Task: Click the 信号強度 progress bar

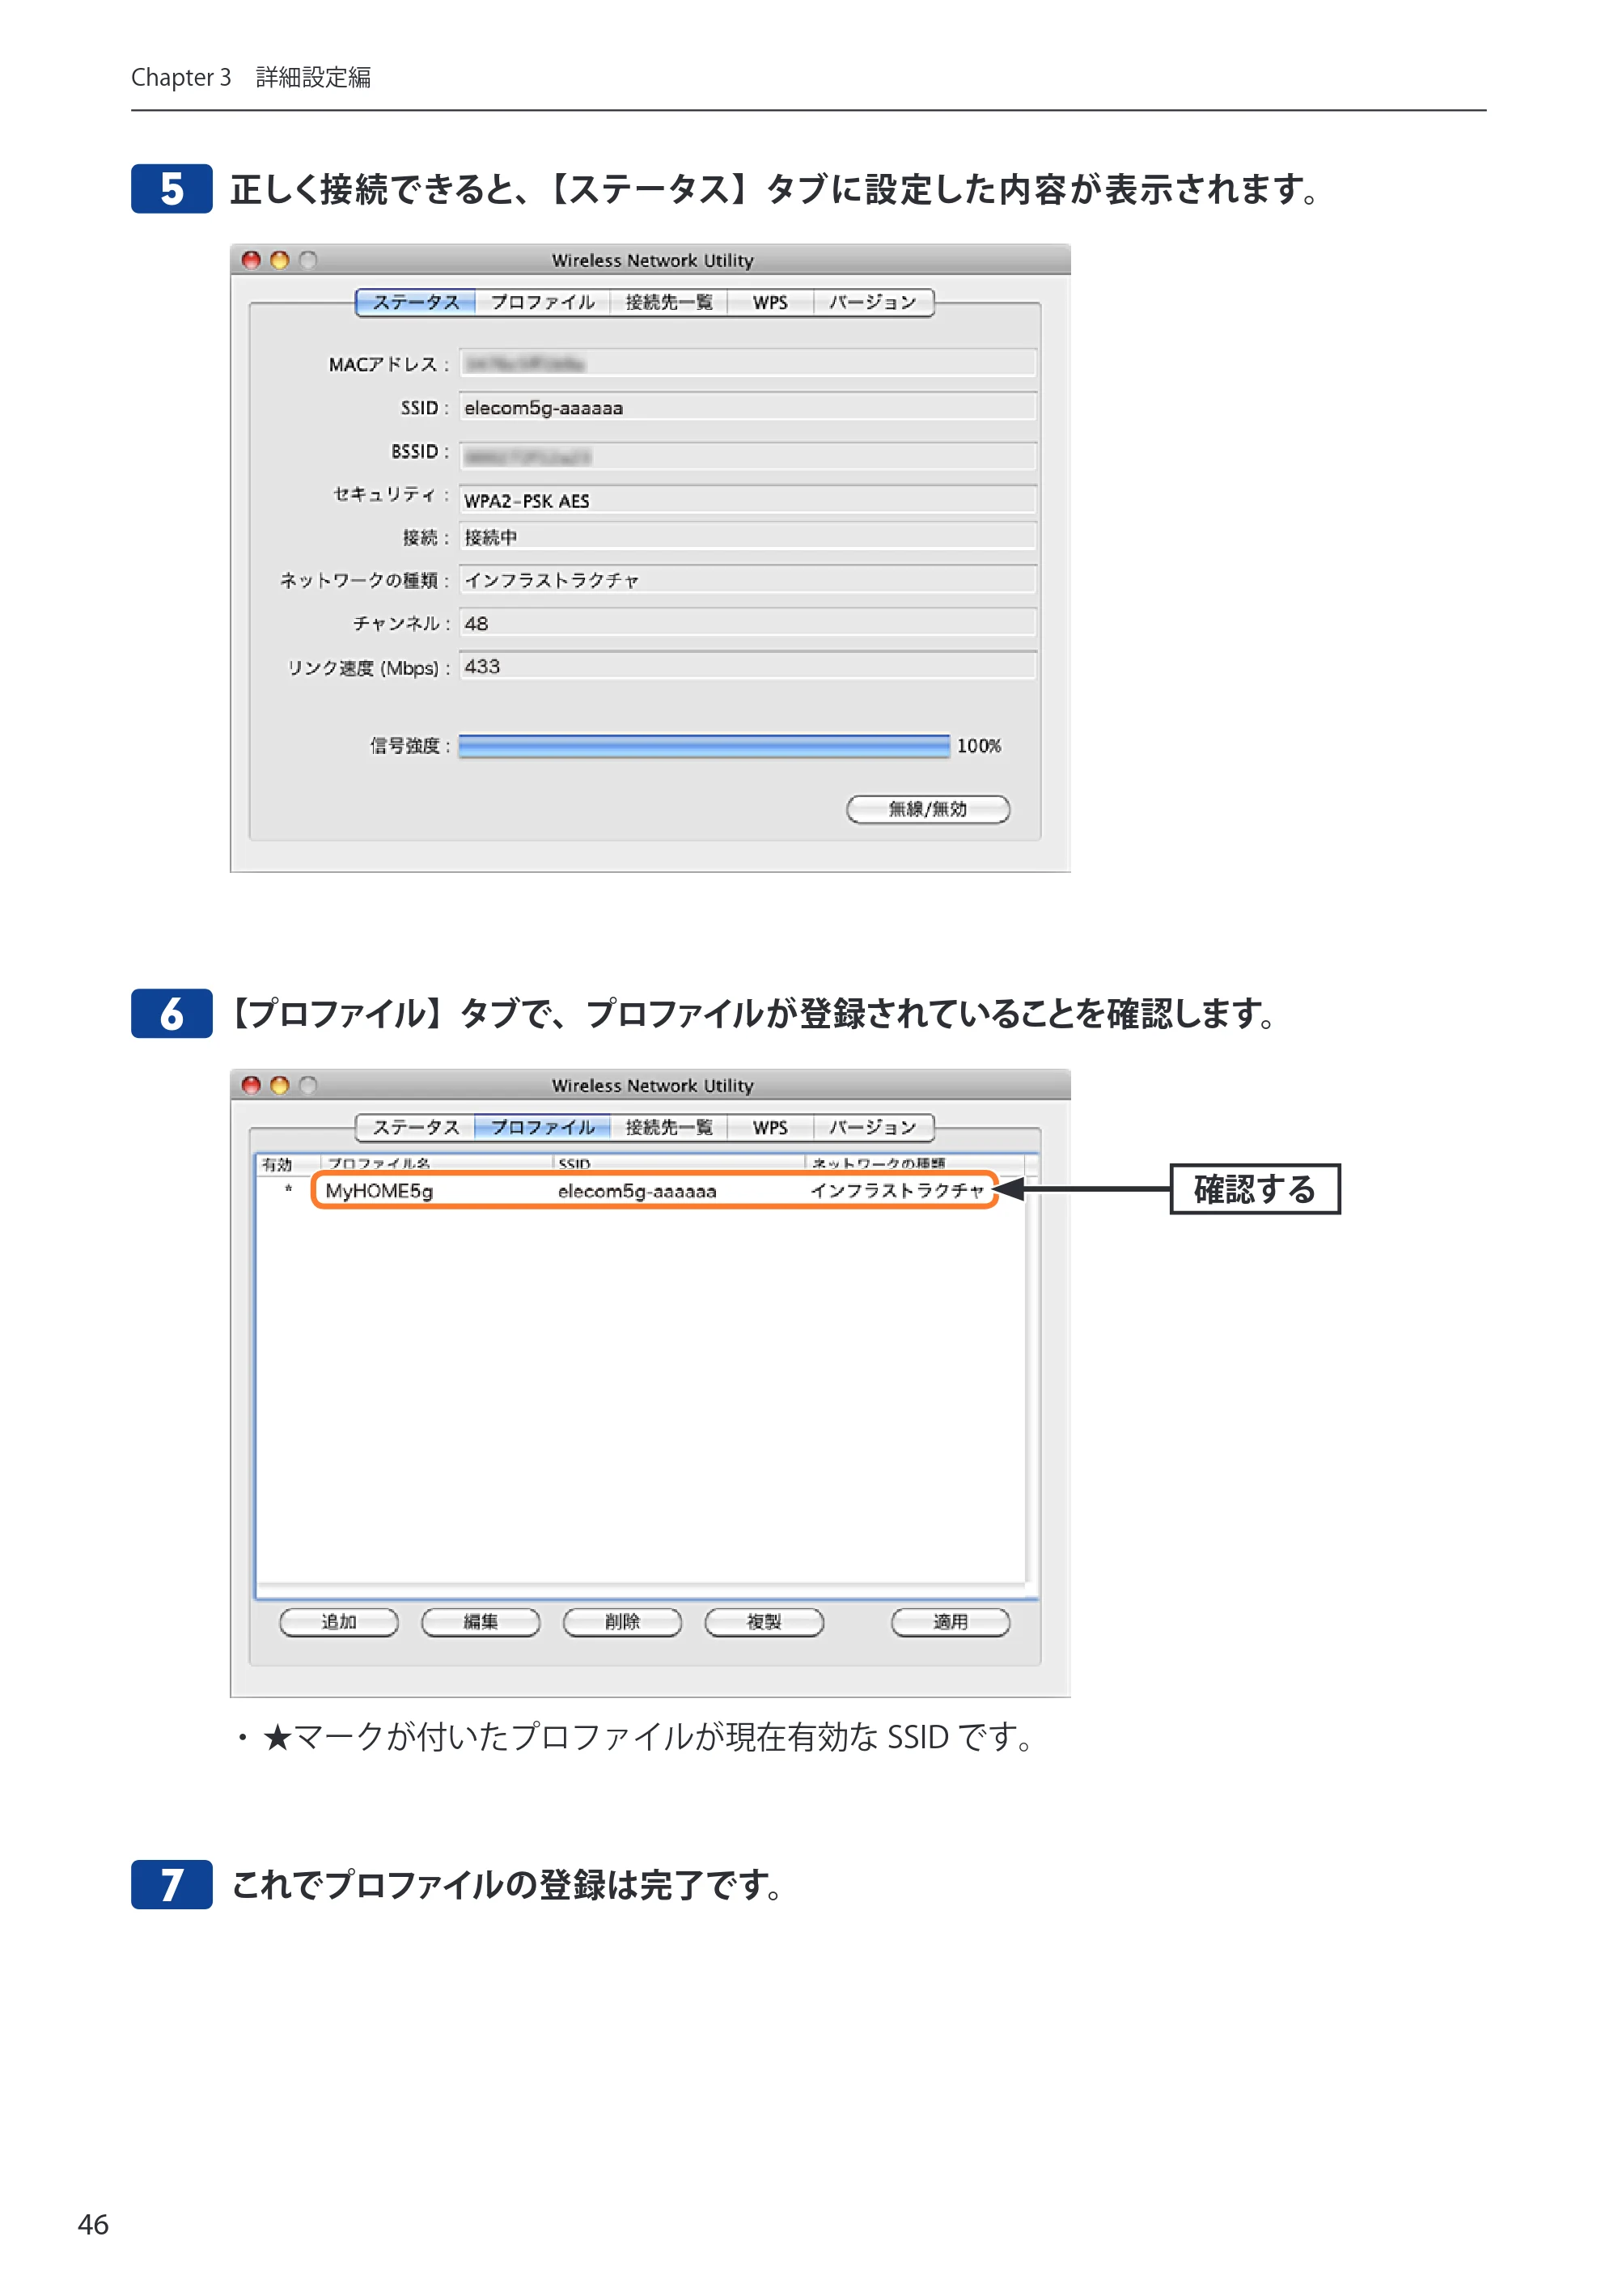Action: click(704, 746)
